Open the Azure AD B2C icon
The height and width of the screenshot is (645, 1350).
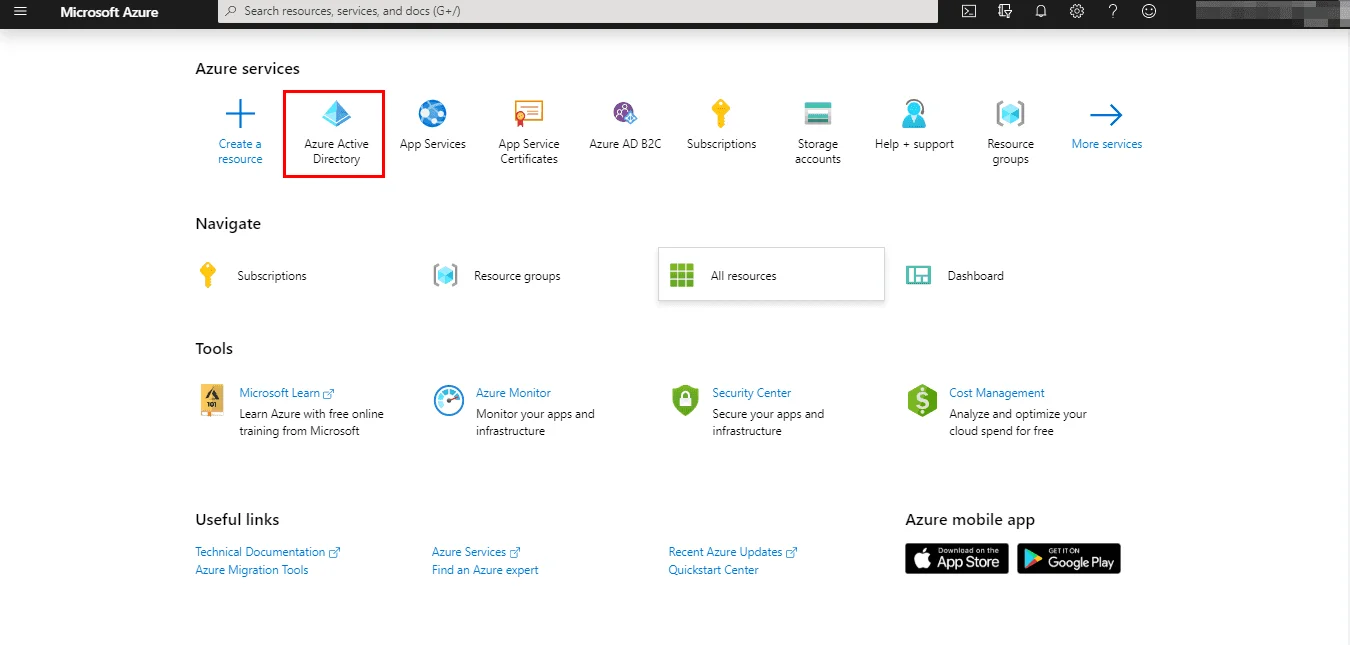tap(625, 113)
